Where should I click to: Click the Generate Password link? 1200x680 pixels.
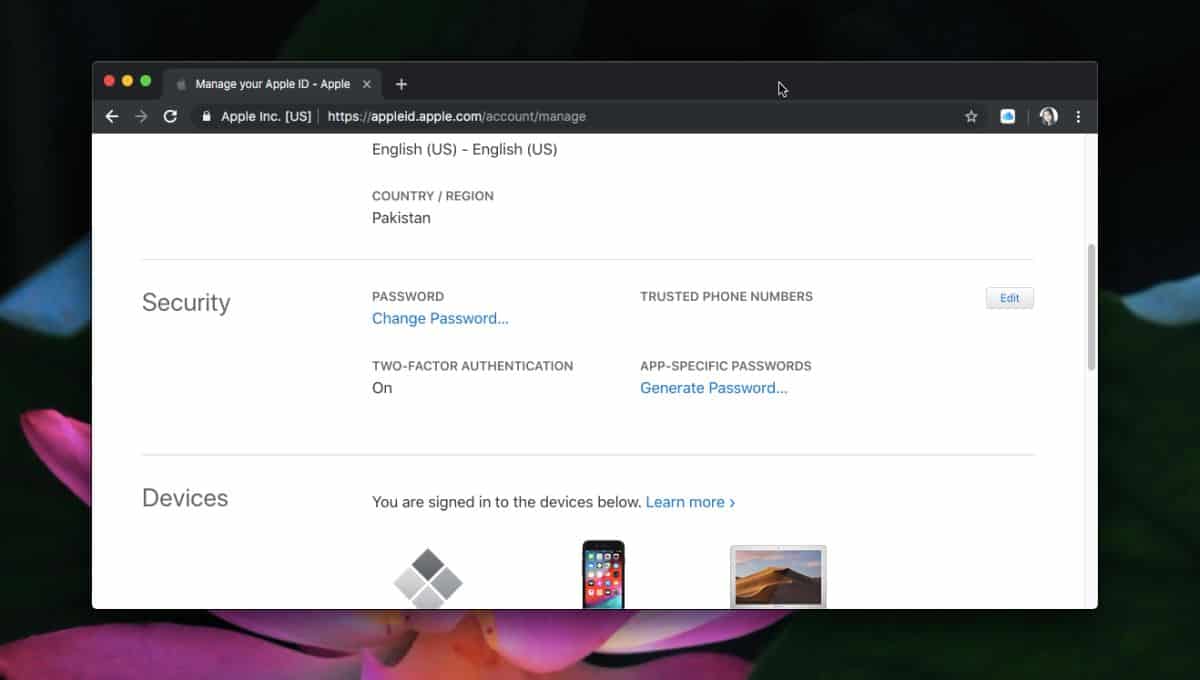pyautogui.click(x=714, y=388)
